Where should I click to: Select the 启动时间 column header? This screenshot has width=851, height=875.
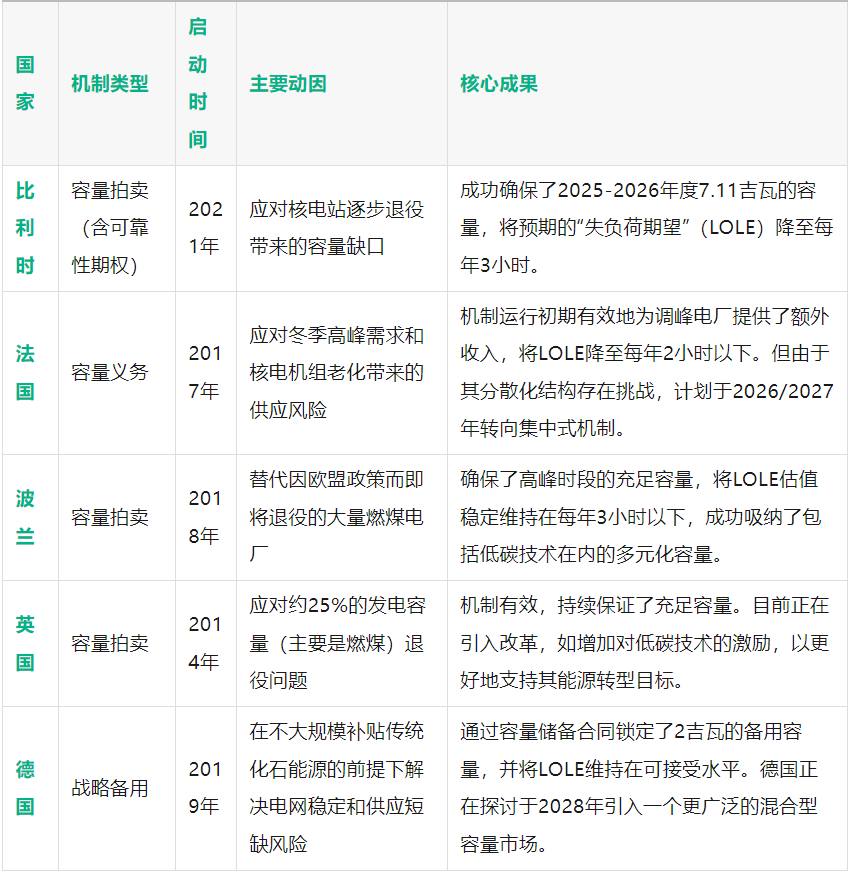tap(198, 84)
